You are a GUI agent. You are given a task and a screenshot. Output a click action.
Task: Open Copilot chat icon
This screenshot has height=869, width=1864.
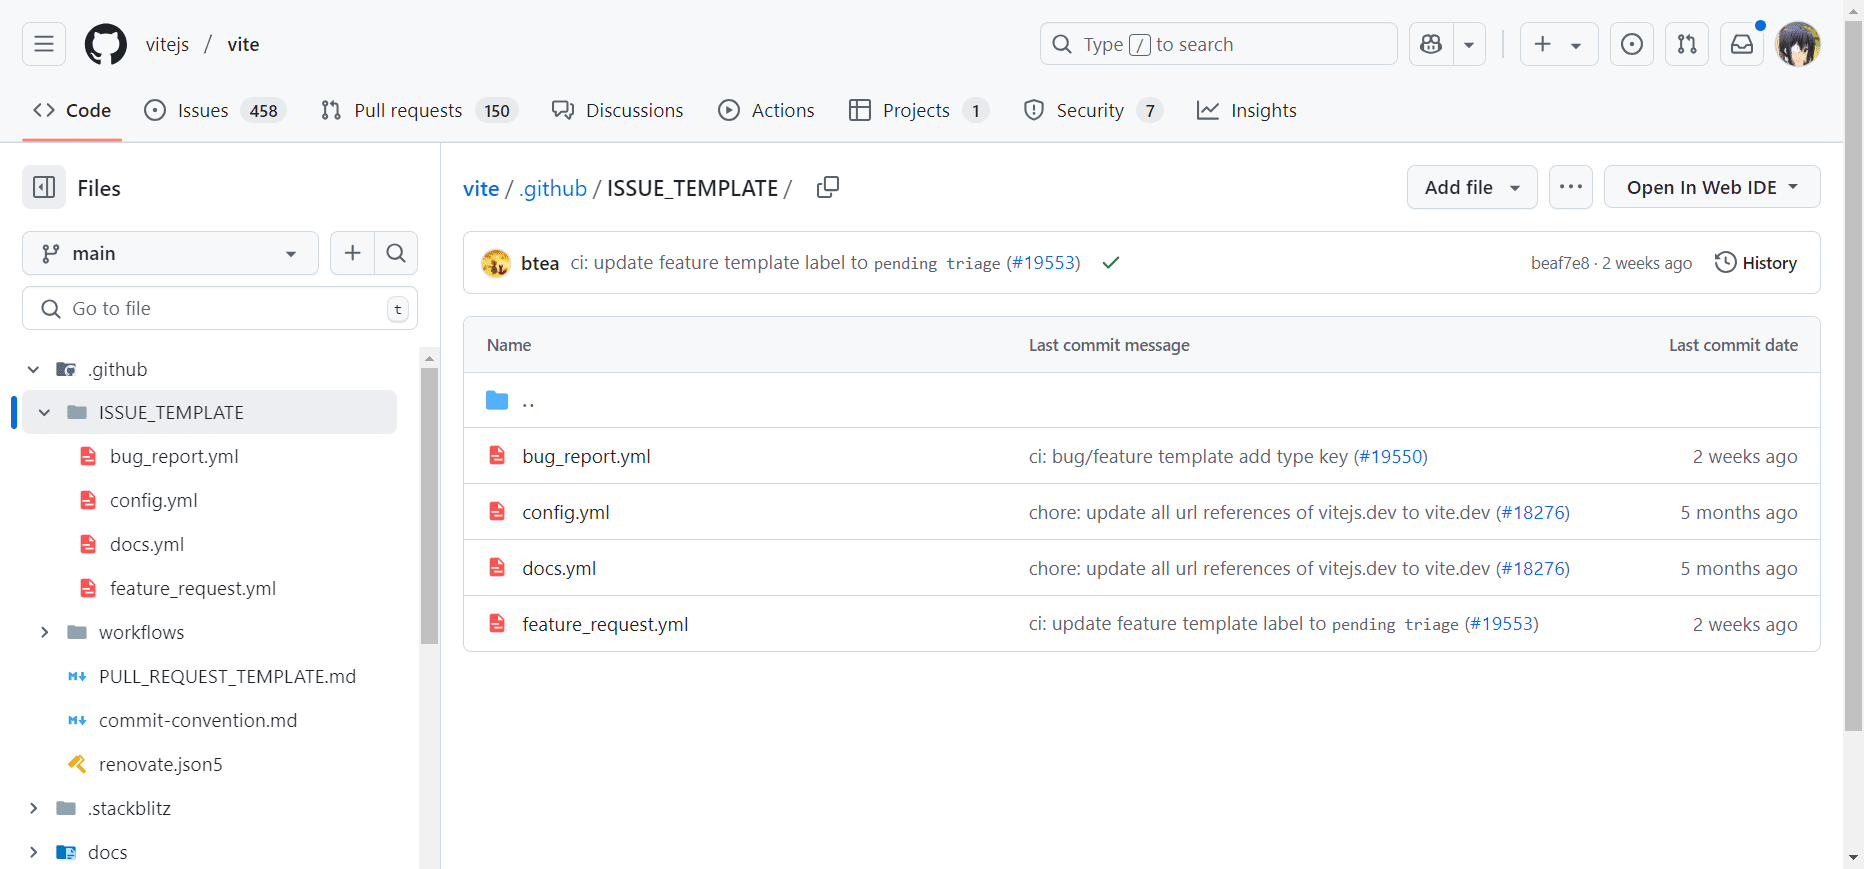pos(1431,44)
